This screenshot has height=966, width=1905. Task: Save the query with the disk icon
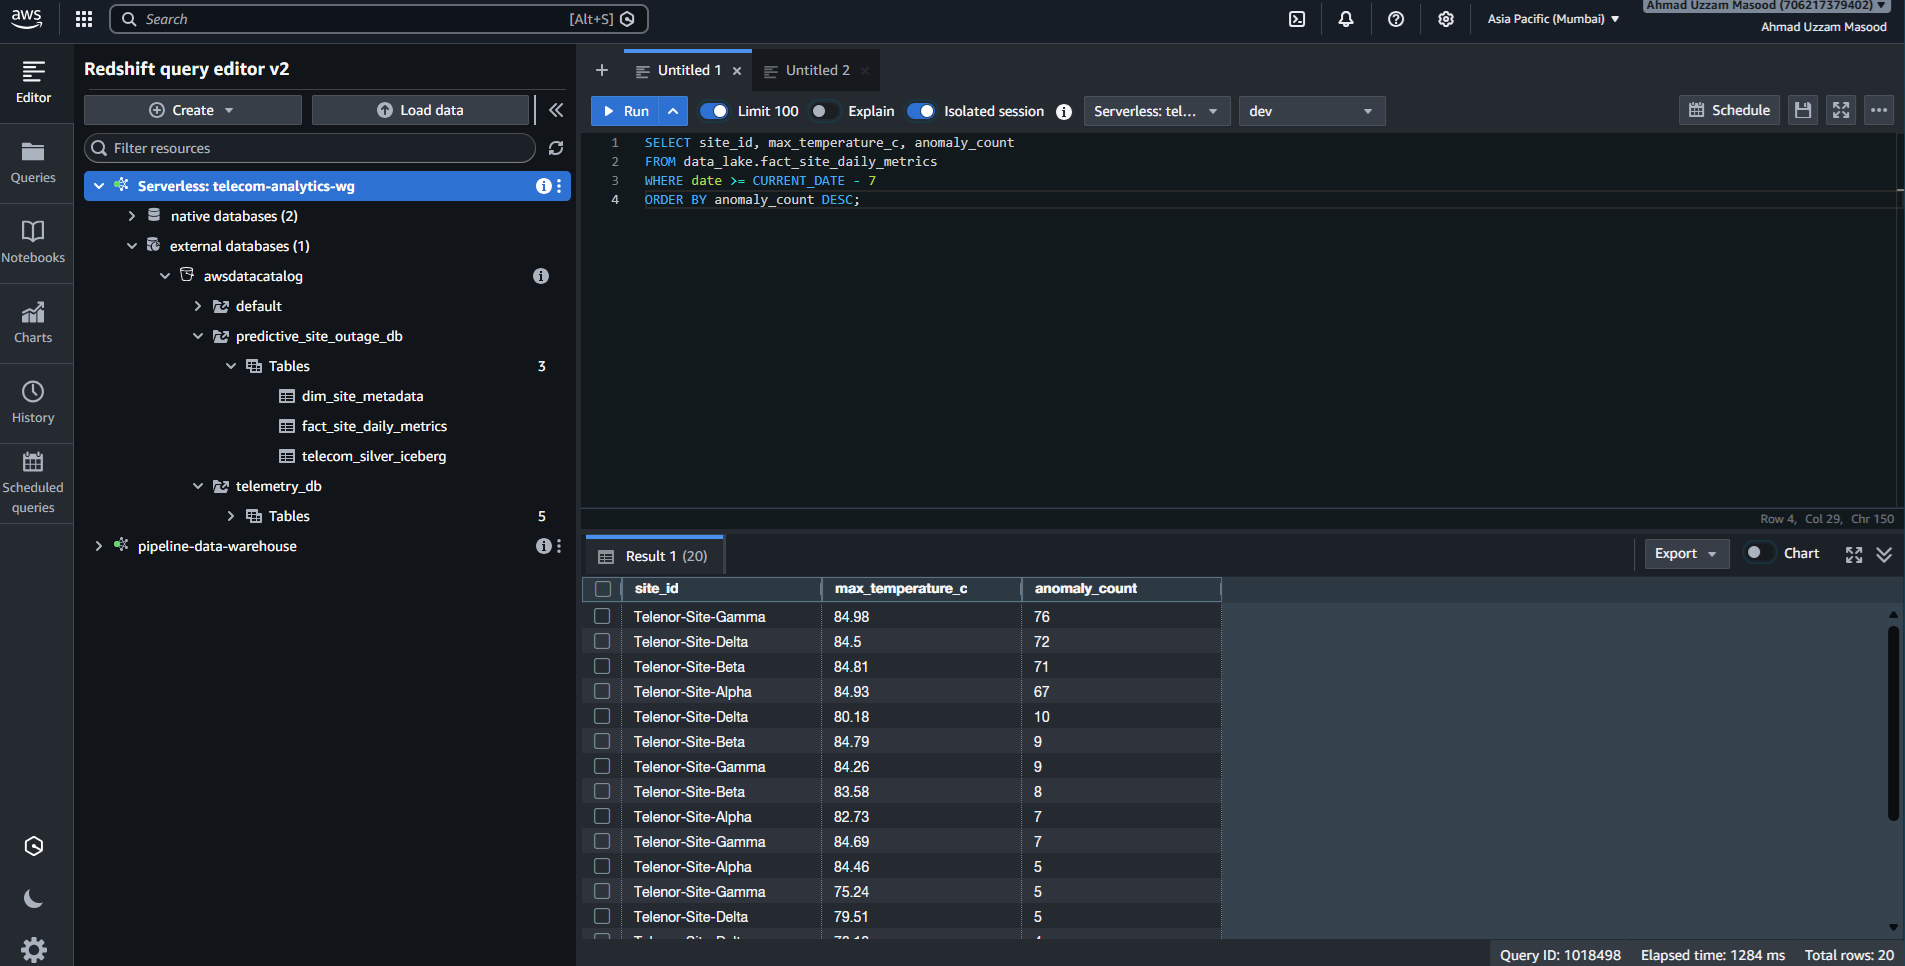point(1803,110)
